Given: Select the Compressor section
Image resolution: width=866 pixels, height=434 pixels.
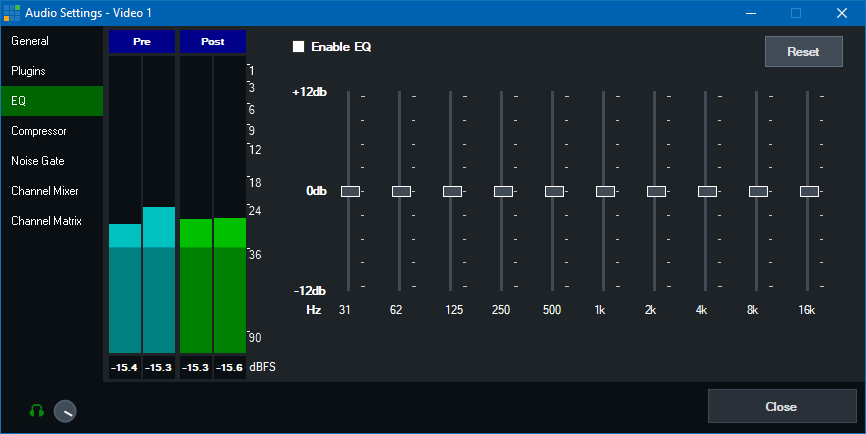Looking at the screenshot, I should [x=39, y=131].
